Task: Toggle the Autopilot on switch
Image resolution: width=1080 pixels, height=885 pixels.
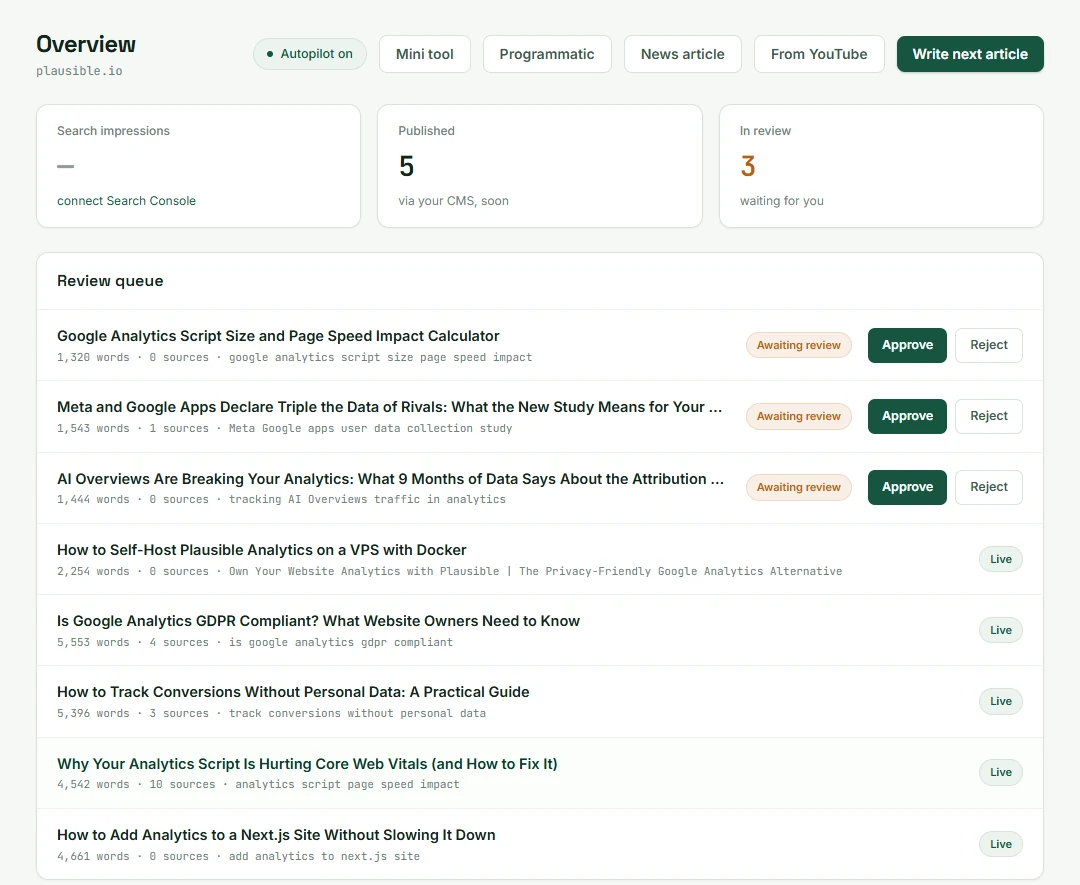Action: (x=309, y=54)
